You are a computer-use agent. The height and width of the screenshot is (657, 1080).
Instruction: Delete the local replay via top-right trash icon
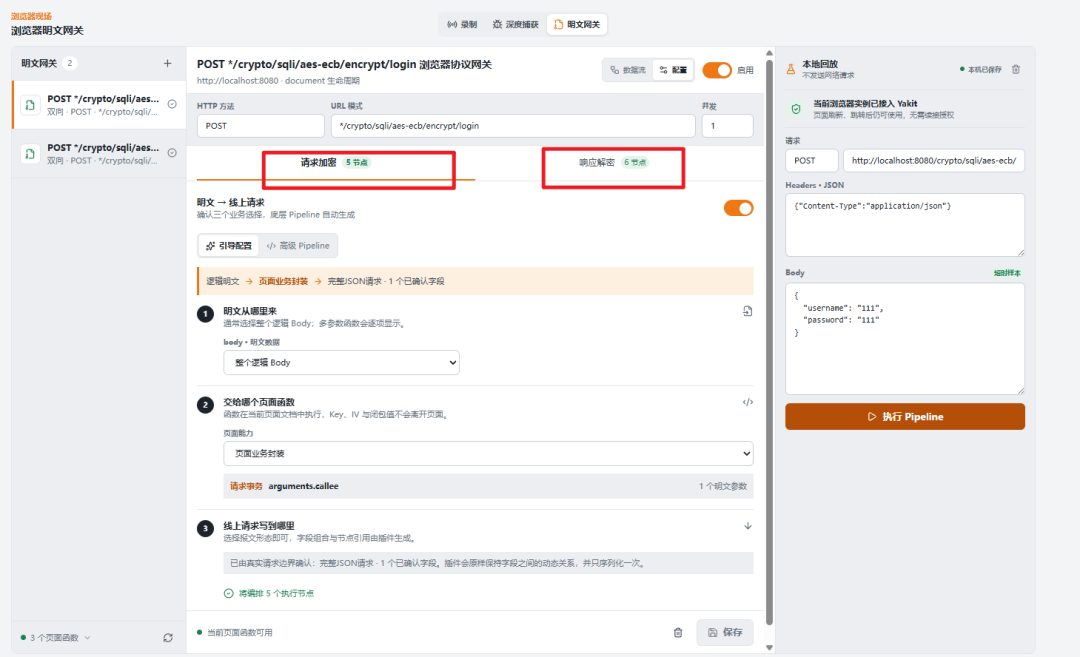[x=1016, y=70]
